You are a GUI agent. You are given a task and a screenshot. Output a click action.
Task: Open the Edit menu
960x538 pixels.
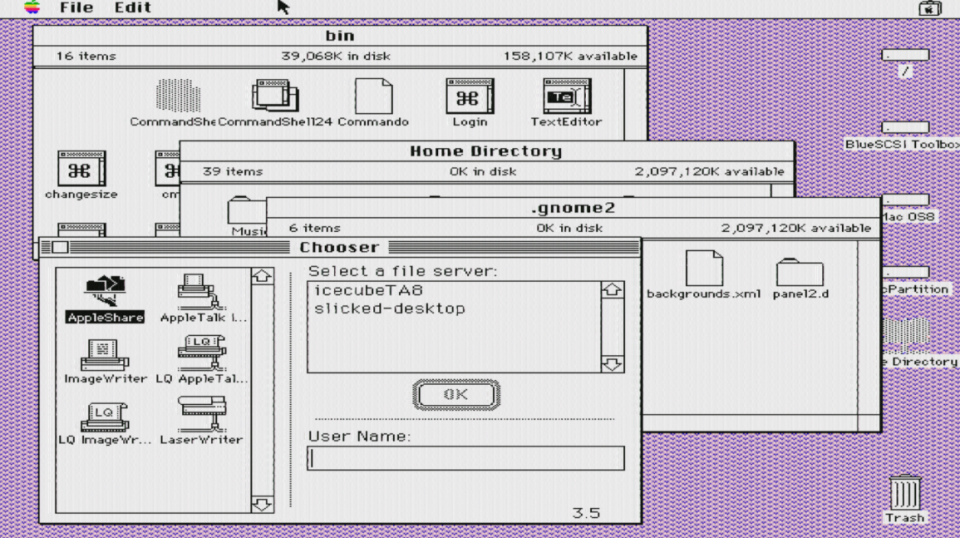coord(133,7)
